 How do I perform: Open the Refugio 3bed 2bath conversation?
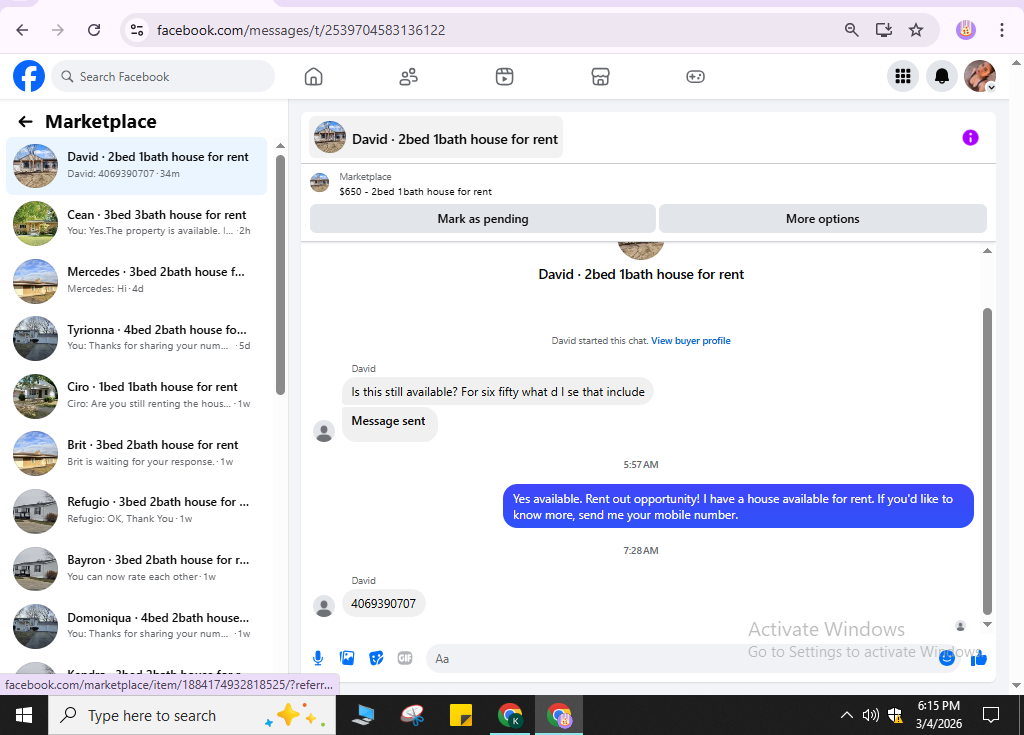coord(136,510)
